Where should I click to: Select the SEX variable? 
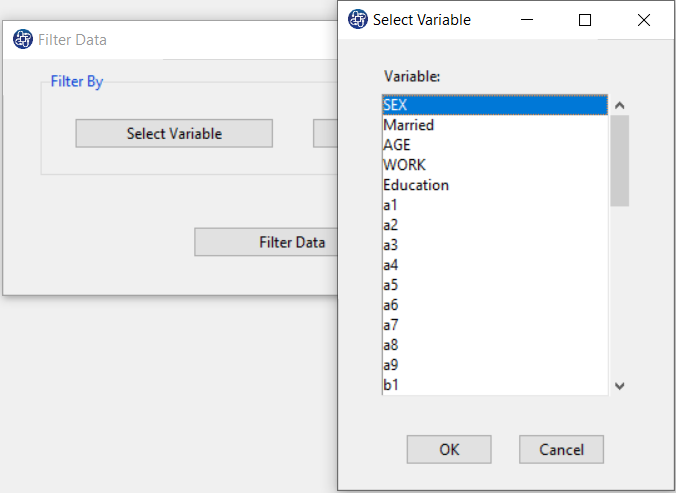[x=495, y=105]
